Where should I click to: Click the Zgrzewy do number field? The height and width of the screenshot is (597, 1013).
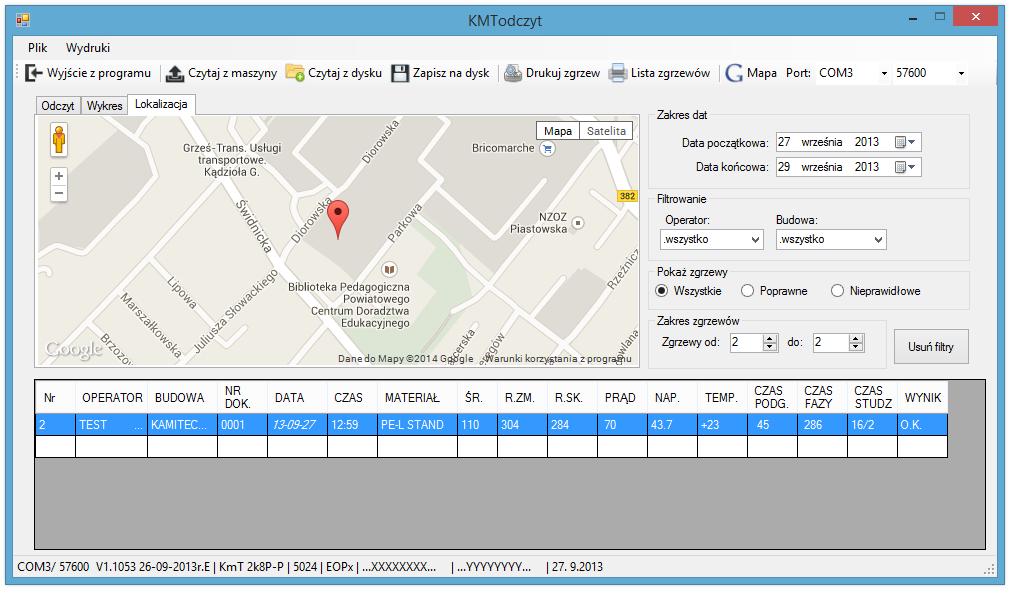(831, 342)
